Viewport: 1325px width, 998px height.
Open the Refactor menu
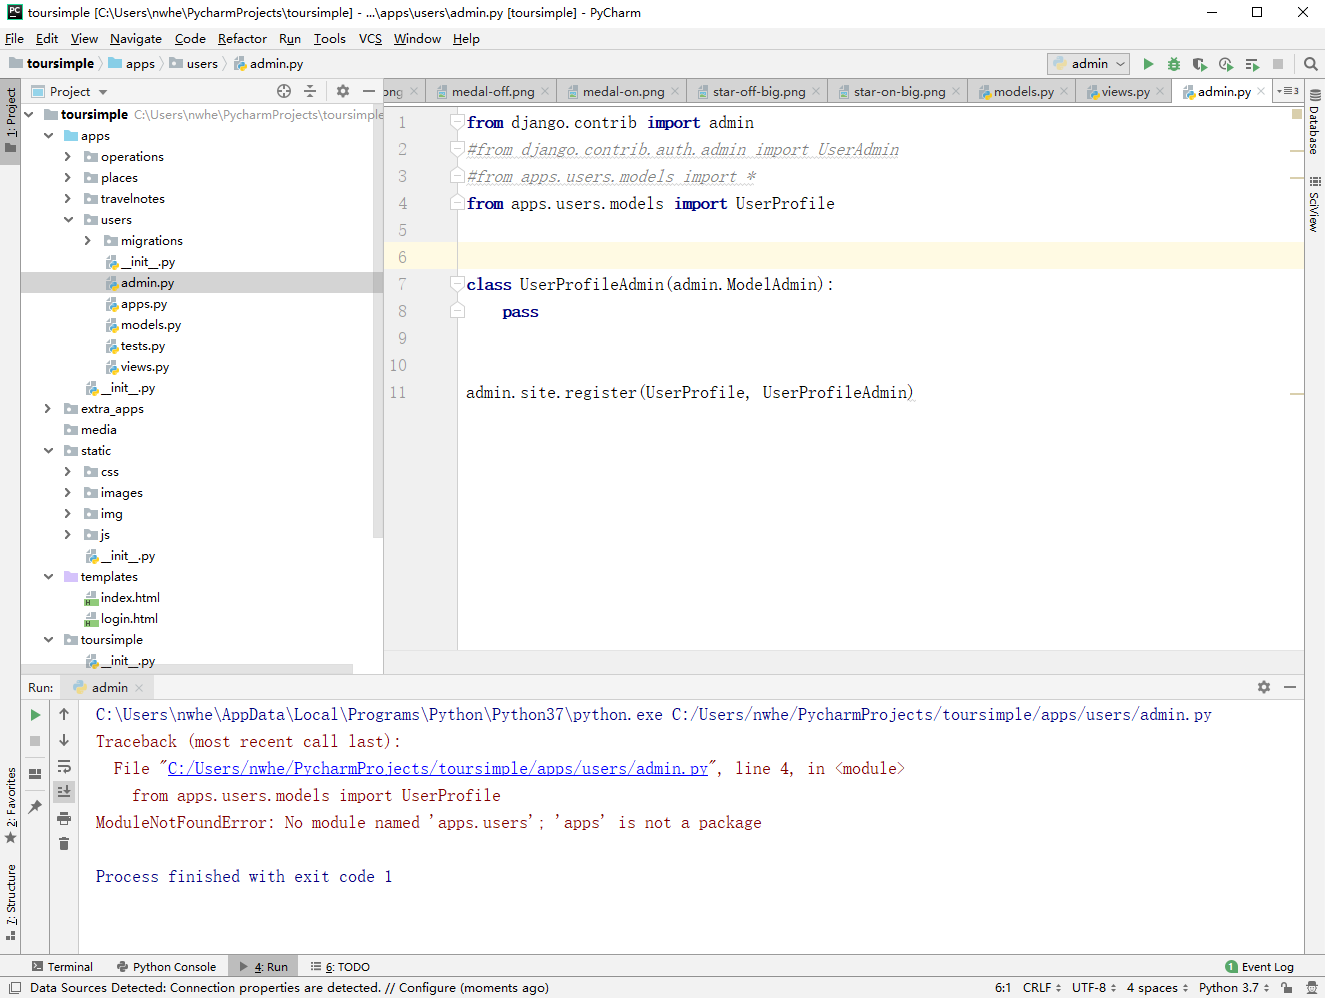coord(242,38)
